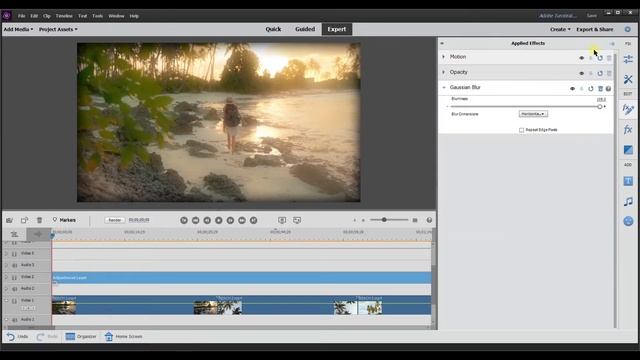Reset the Opacity effect
The width and height of the screenshot is (640, 360).
pos(600,73)
